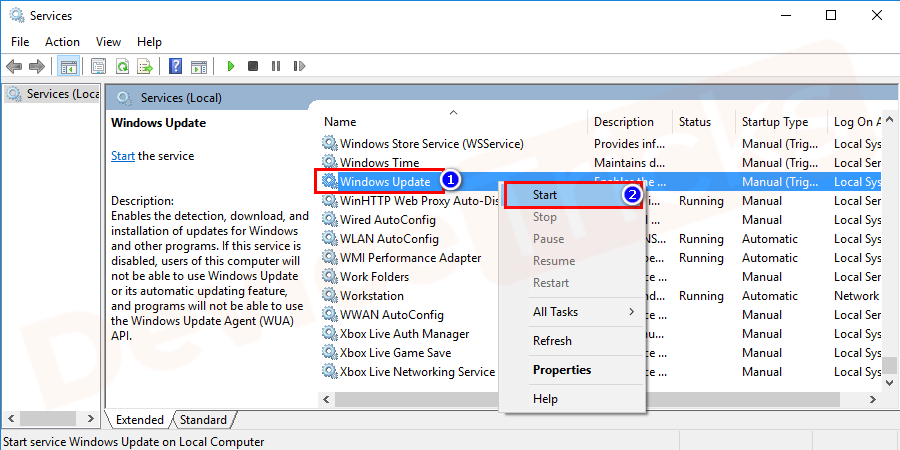The width and height of the screenshot is (900, 450).
Task: Click gear icon of Workstation service
Action: pyautogui.click(x=329, y=296)
